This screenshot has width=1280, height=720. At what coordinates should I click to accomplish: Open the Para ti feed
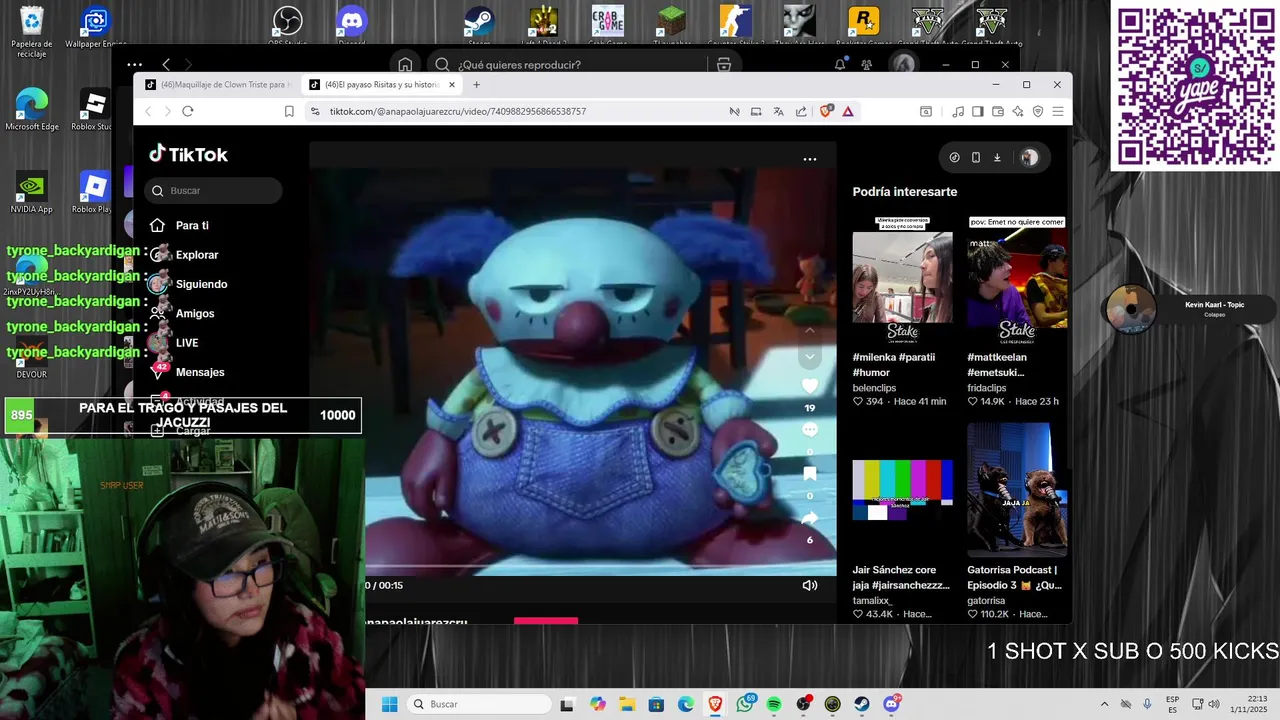tap(180, 226)
